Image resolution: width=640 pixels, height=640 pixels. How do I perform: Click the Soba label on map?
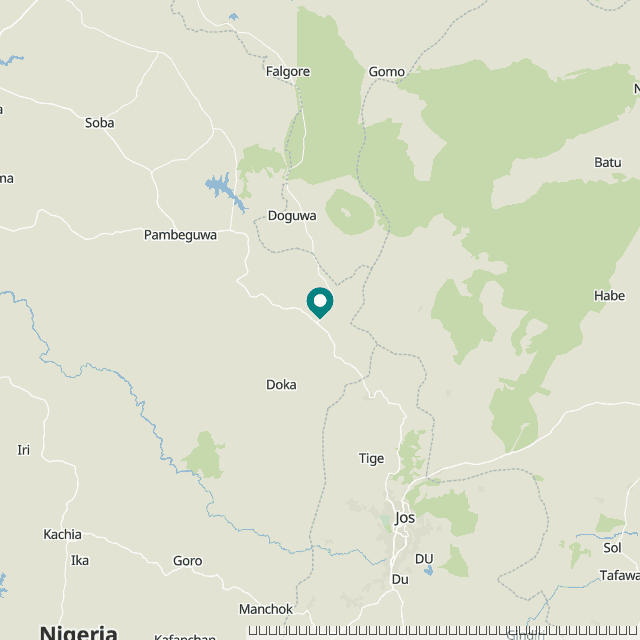tap(100, 123)
